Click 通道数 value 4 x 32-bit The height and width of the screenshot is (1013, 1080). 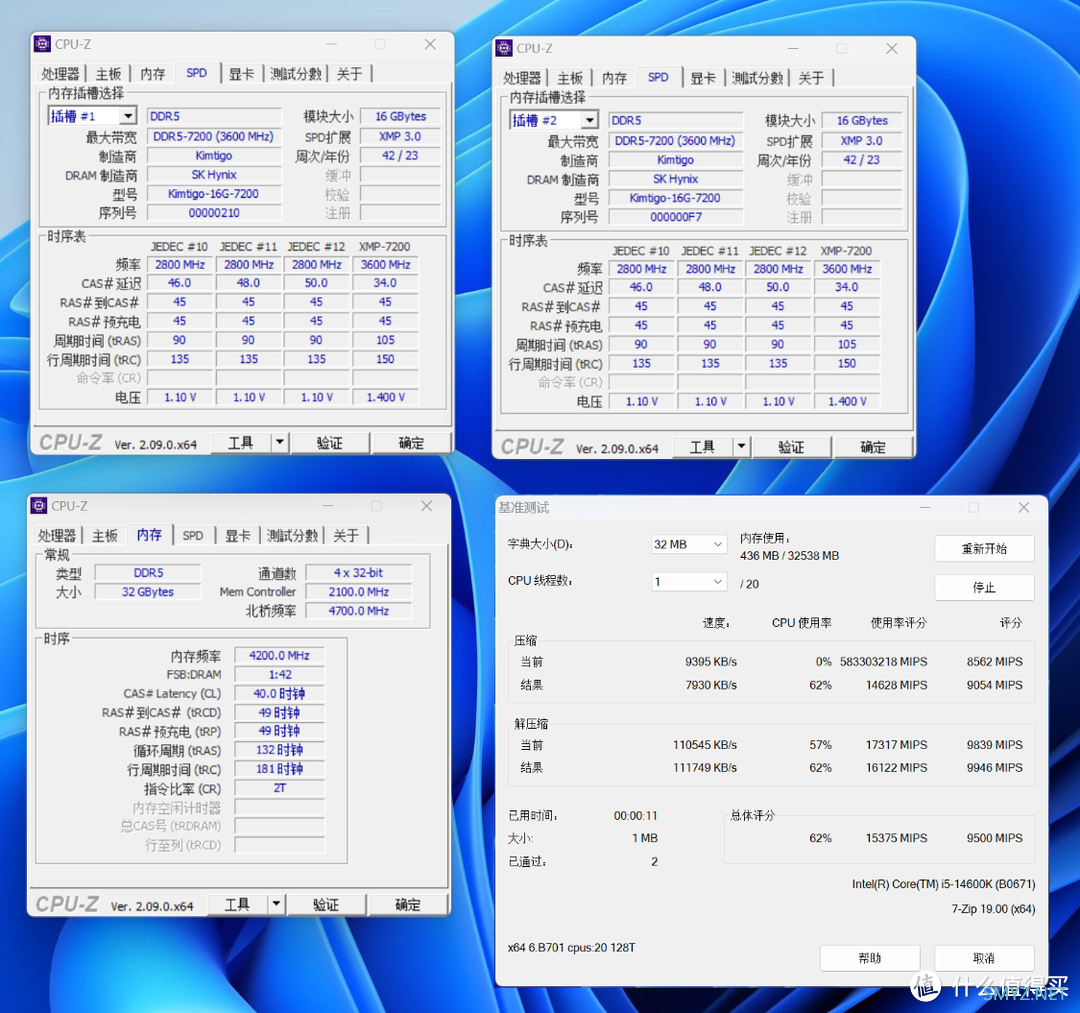358,572
